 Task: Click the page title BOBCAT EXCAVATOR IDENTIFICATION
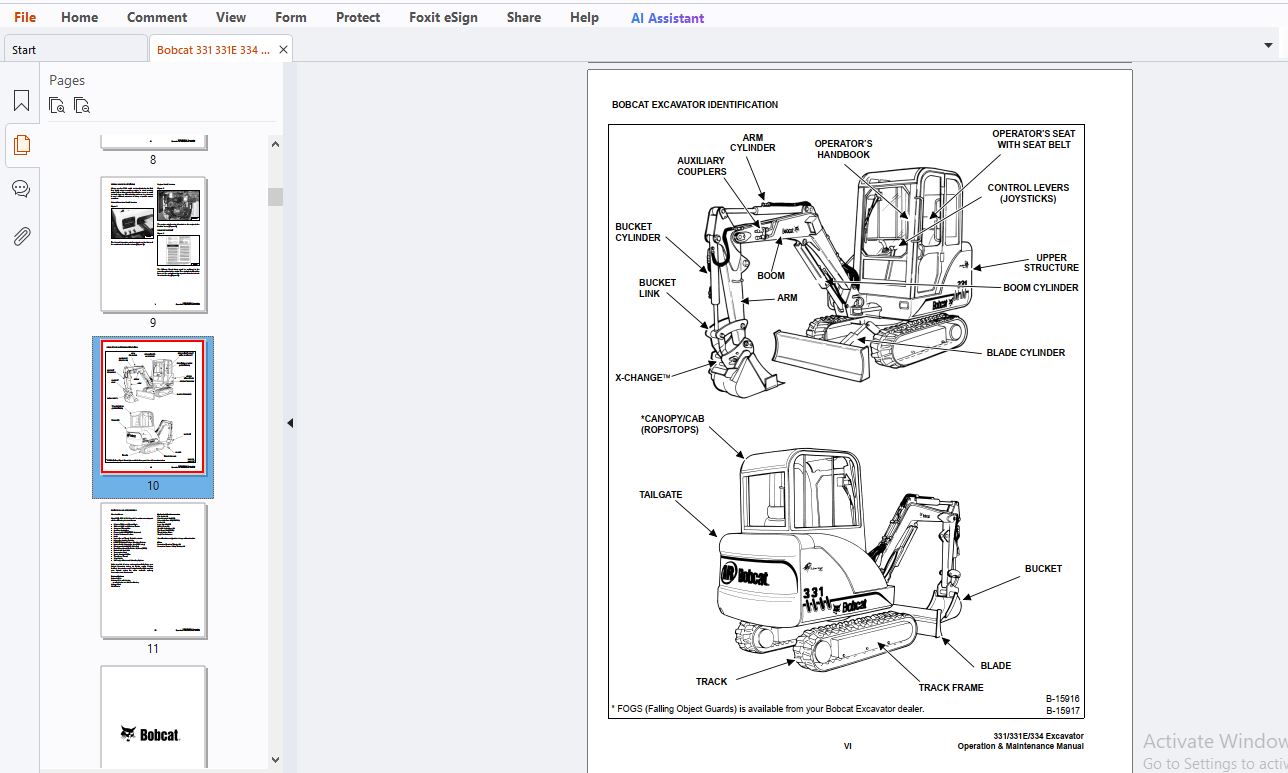click(x=695, y=105)
